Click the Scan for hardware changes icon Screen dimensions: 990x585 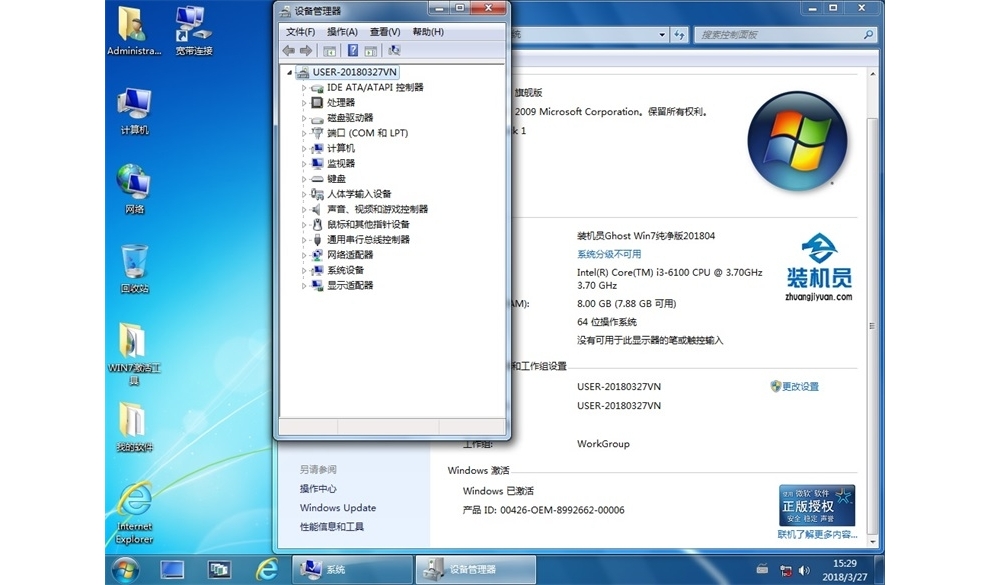pos(394,51)
